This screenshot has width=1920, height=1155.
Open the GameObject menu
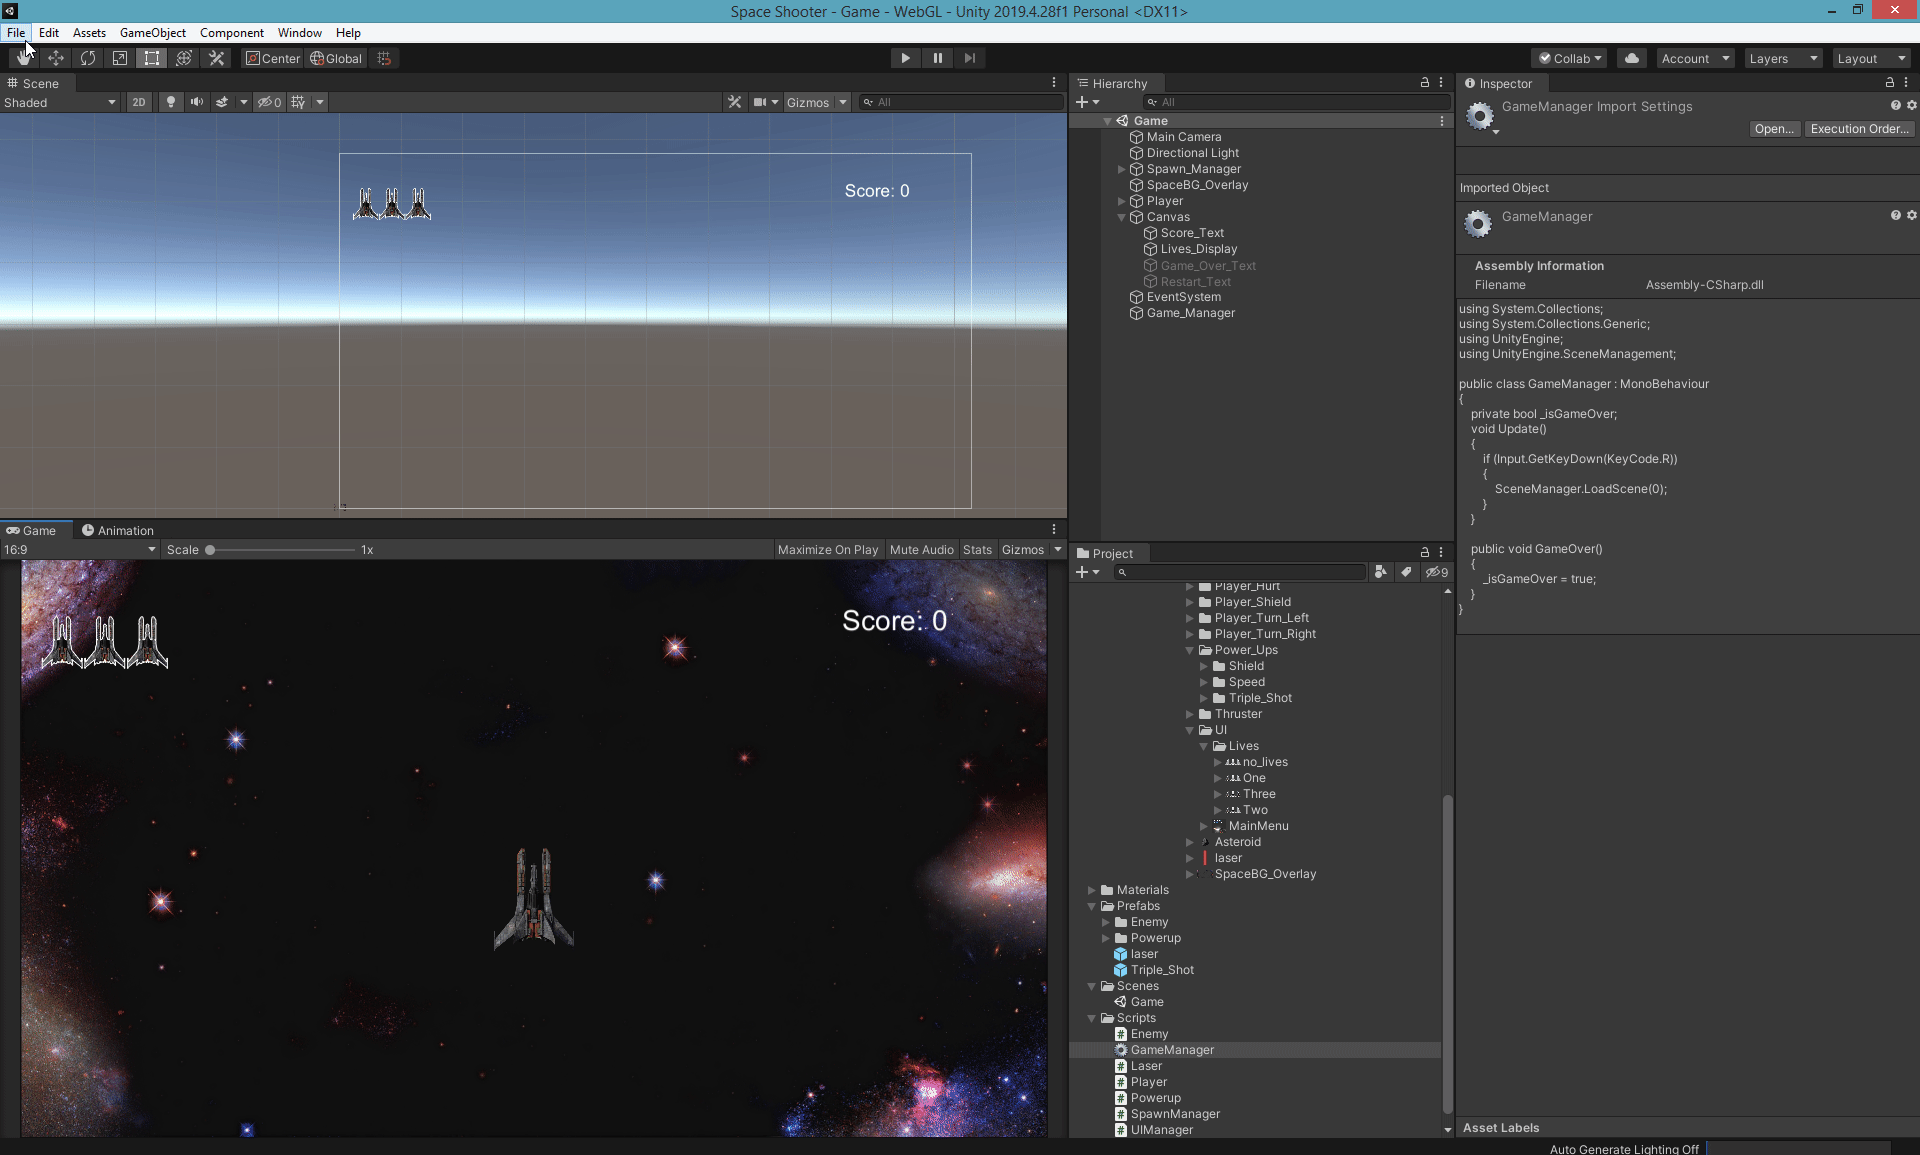152,33
